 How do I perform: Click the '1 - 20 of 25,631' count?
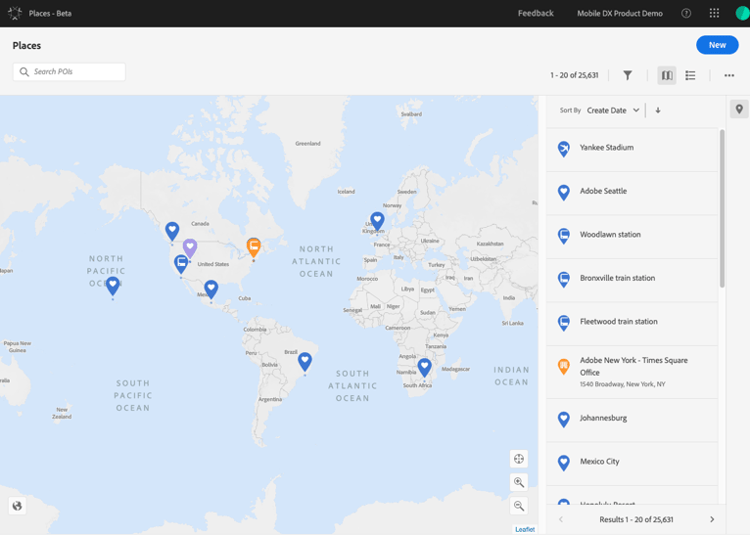click(574, 75)
